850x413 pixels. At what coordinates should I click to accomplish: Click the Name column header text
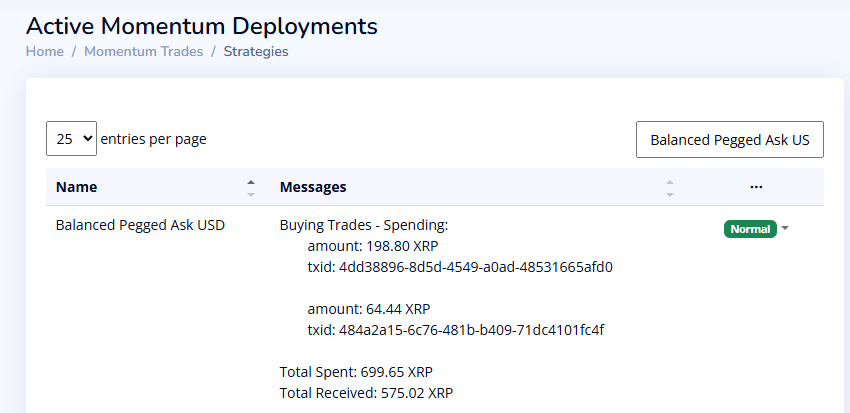tap(77, 187)
